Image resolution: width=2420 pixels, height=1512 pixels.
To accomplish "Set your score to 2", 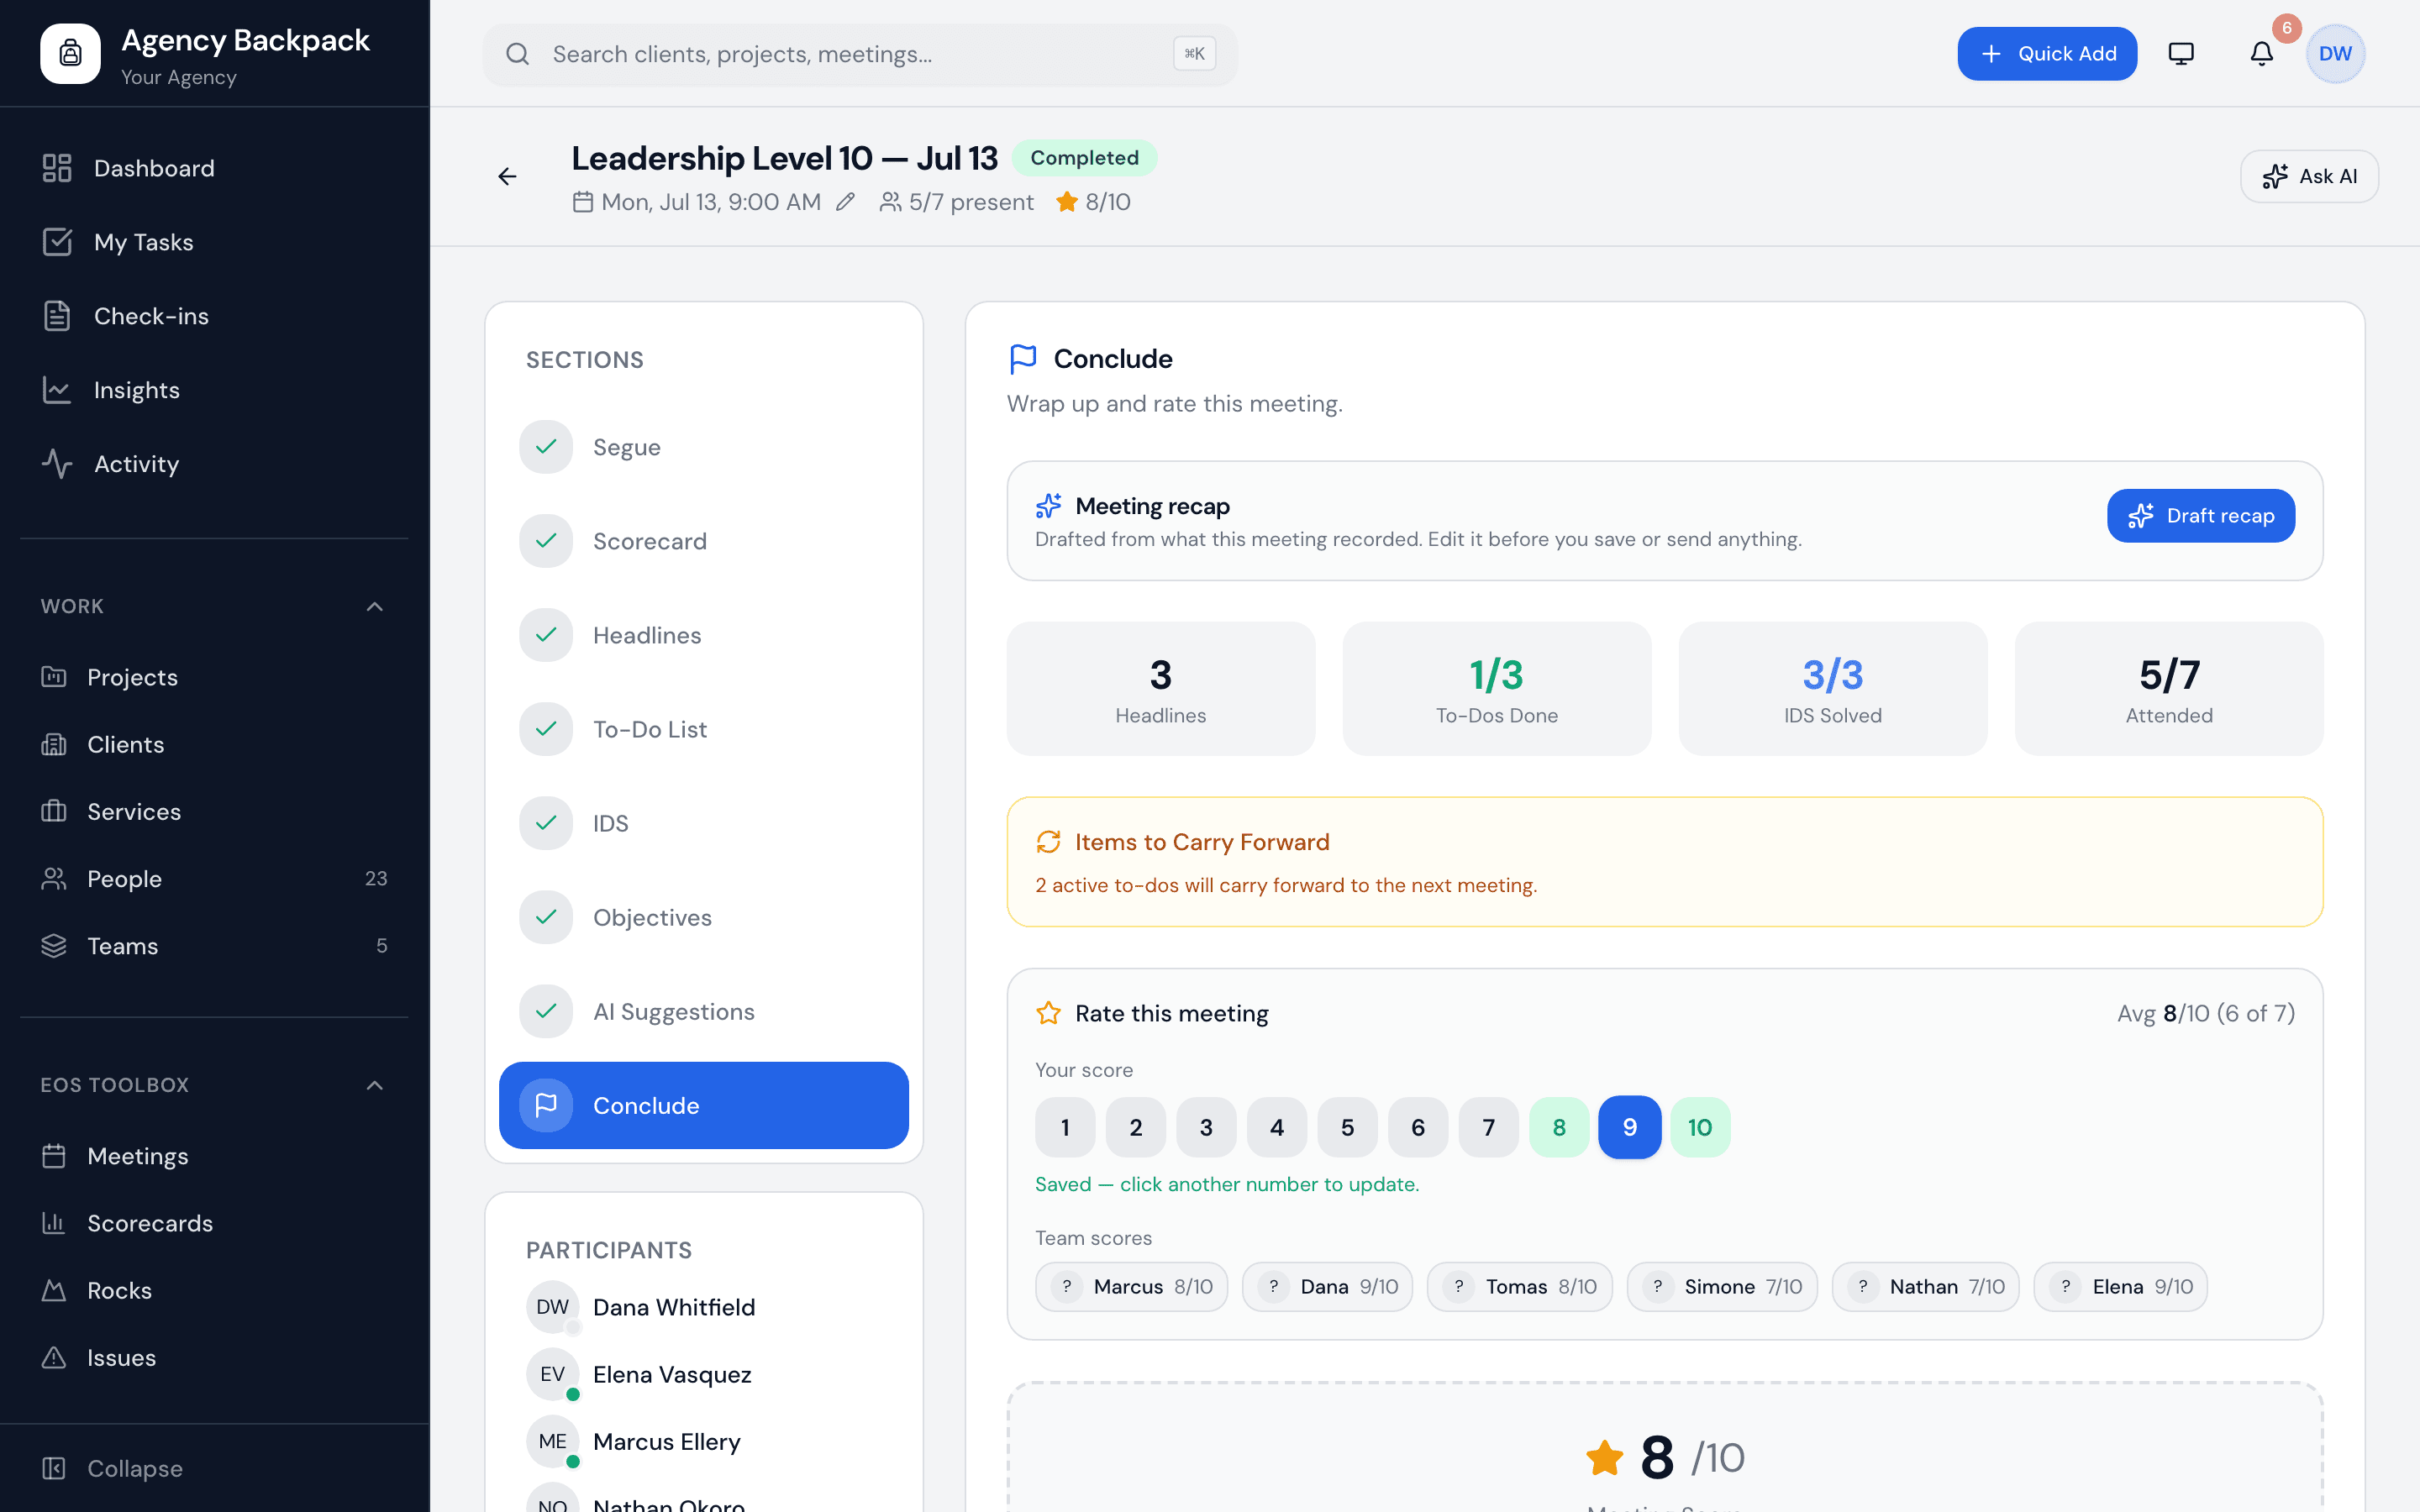I will click(1136, 1127).
